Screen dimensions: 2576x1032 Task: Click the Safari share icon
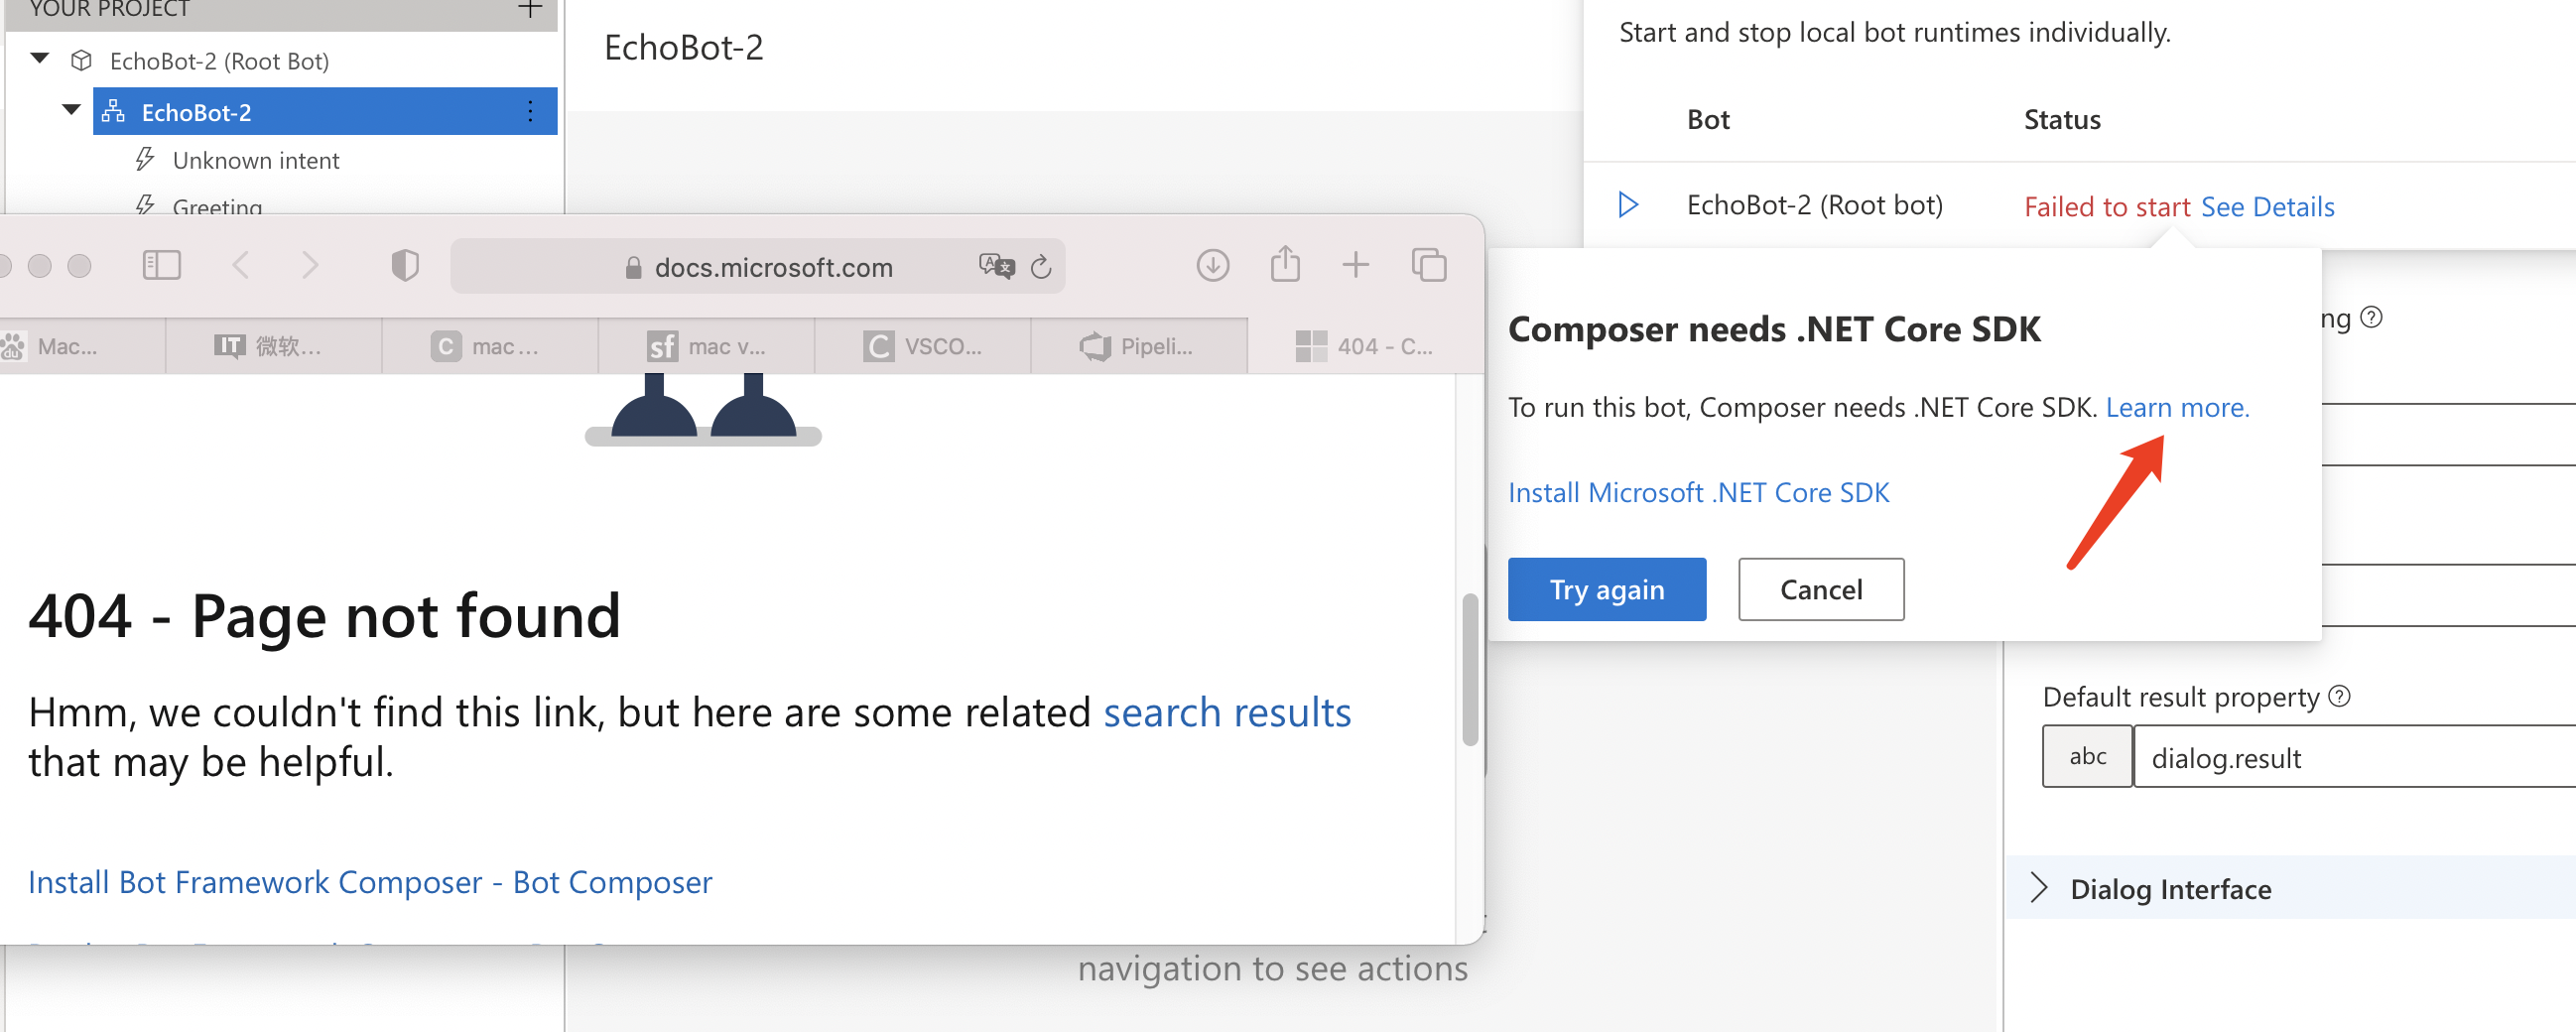click(x=1285, y=264)
